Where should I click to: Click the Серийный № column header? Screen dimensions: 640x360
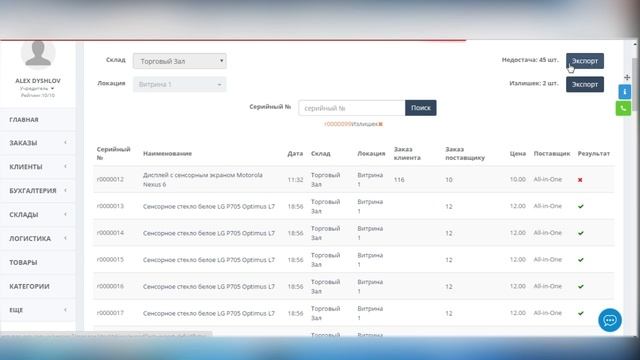[x=113, y=153]
